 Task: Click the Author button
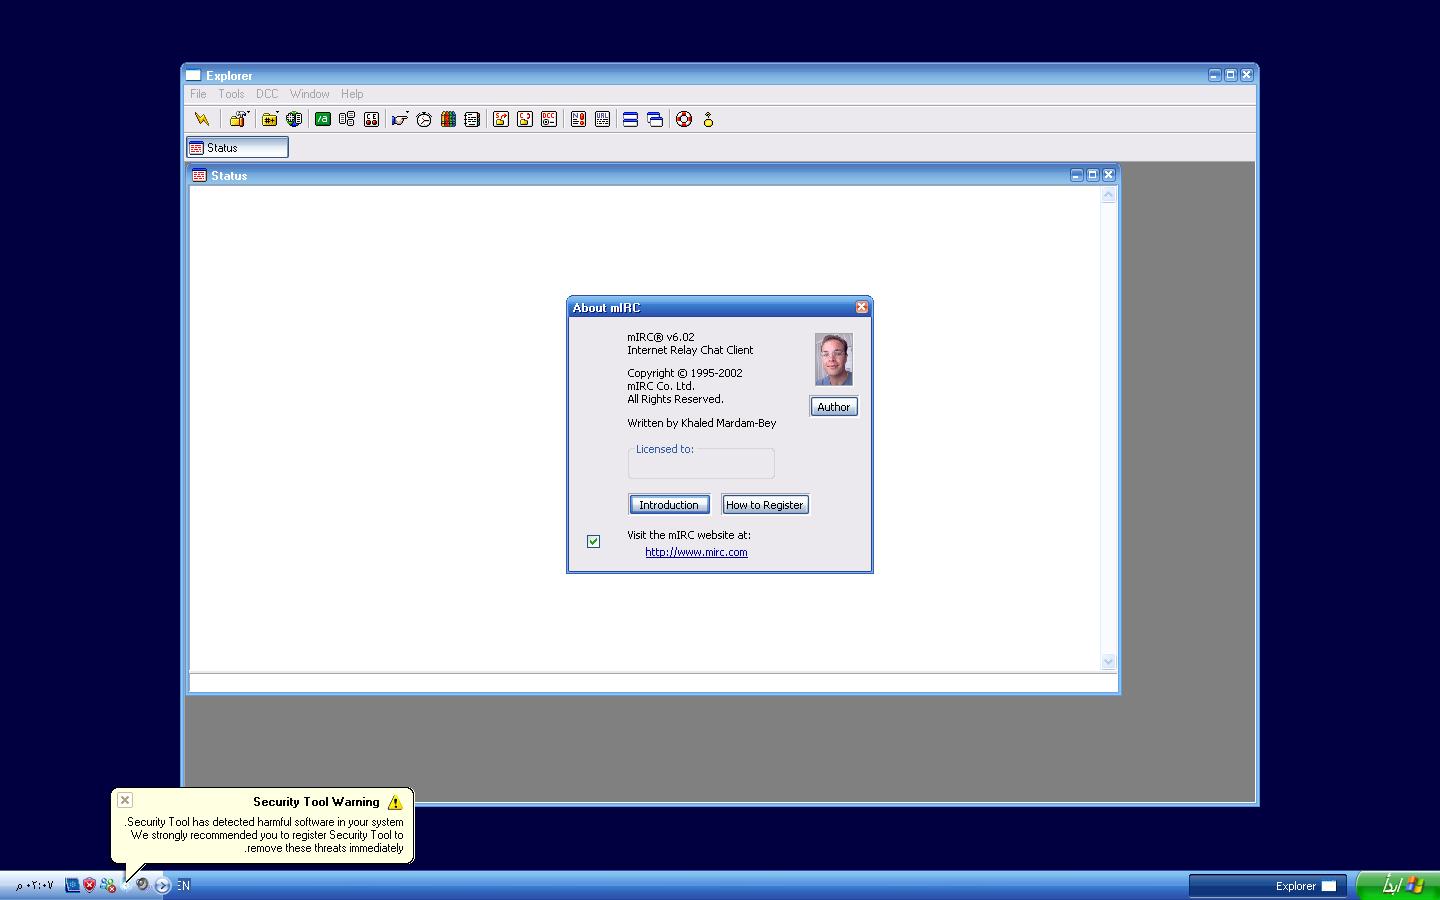(x=833, y=406)
